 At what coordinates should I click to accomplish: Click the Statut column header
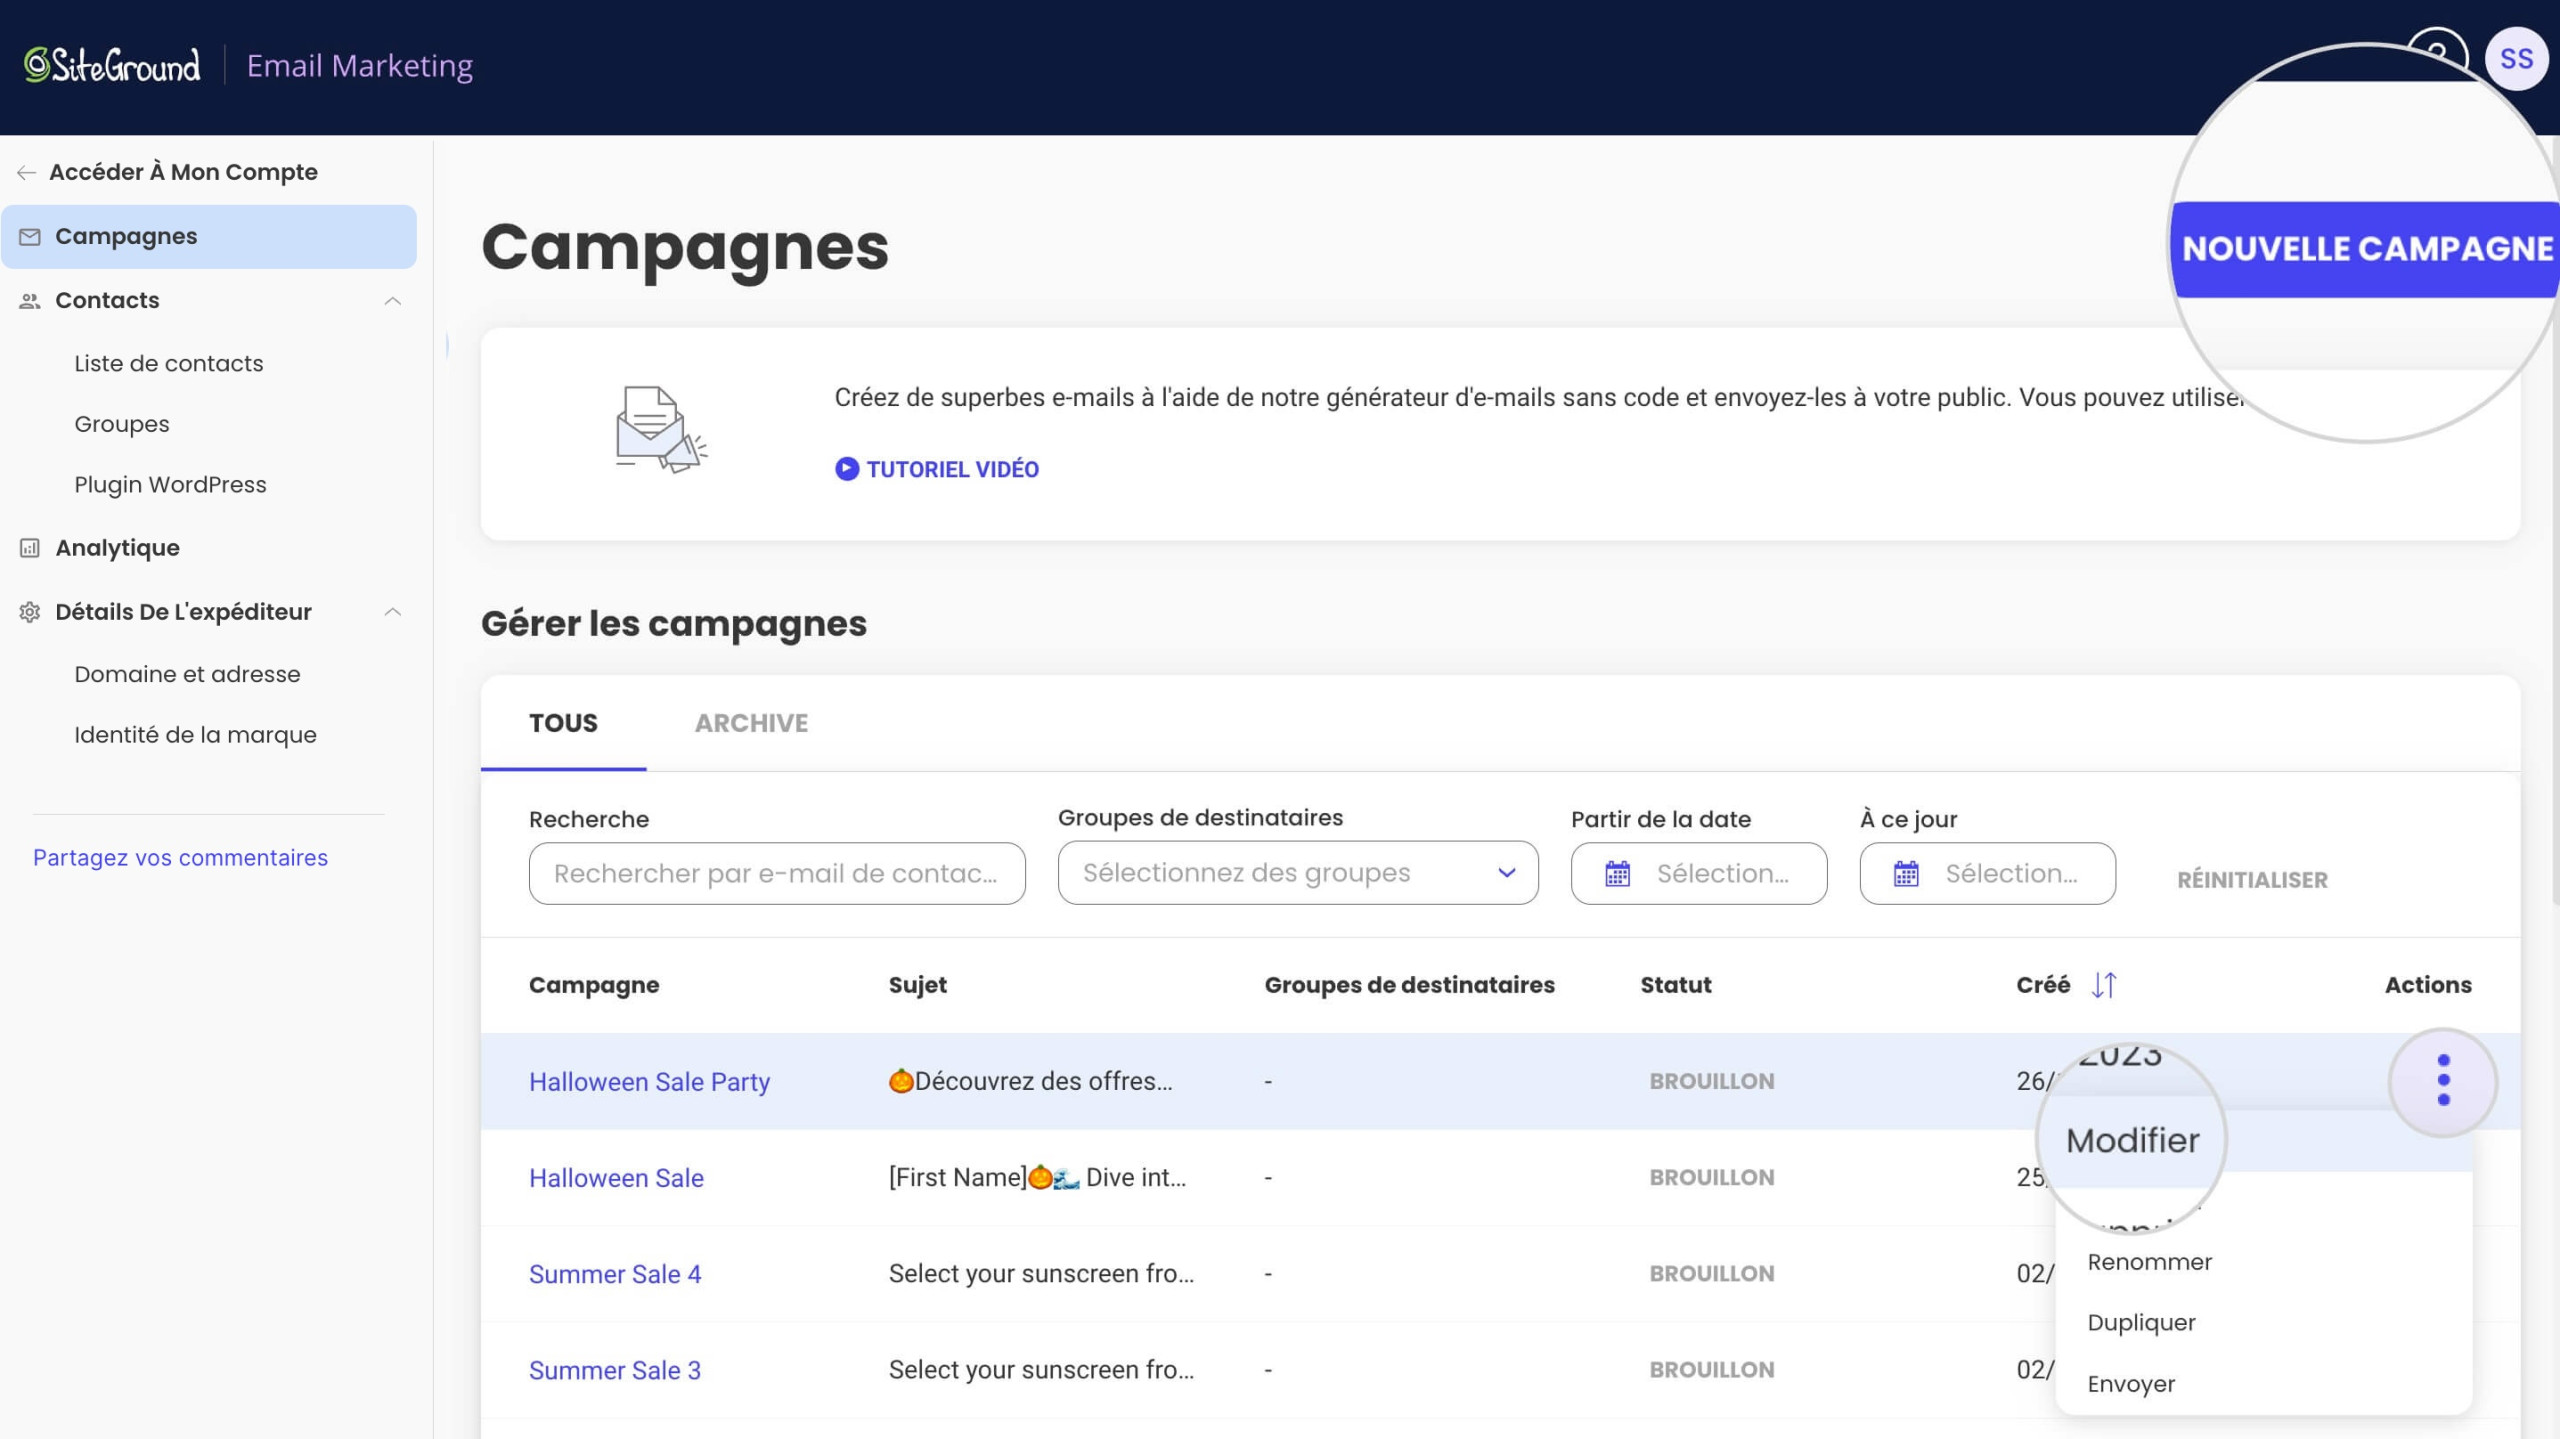[1676, 985]
